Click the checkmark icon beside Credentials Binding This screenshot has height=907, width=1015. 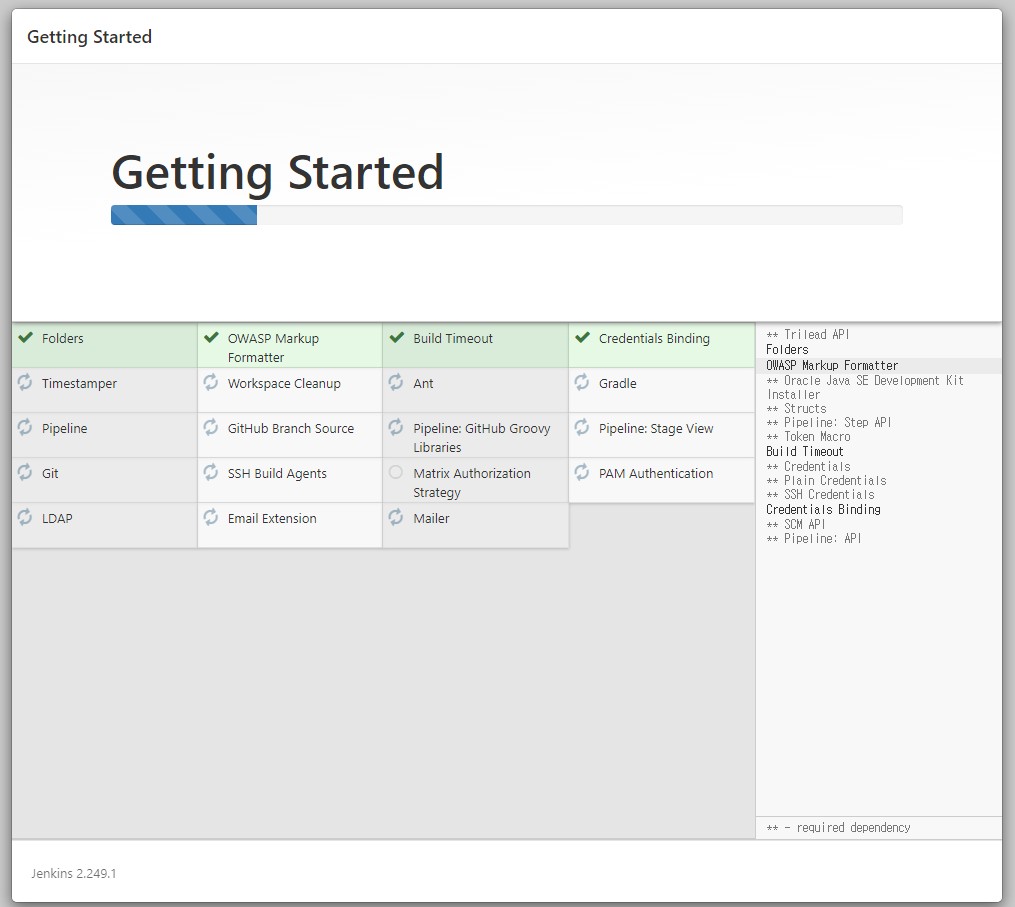click(583, 337)
